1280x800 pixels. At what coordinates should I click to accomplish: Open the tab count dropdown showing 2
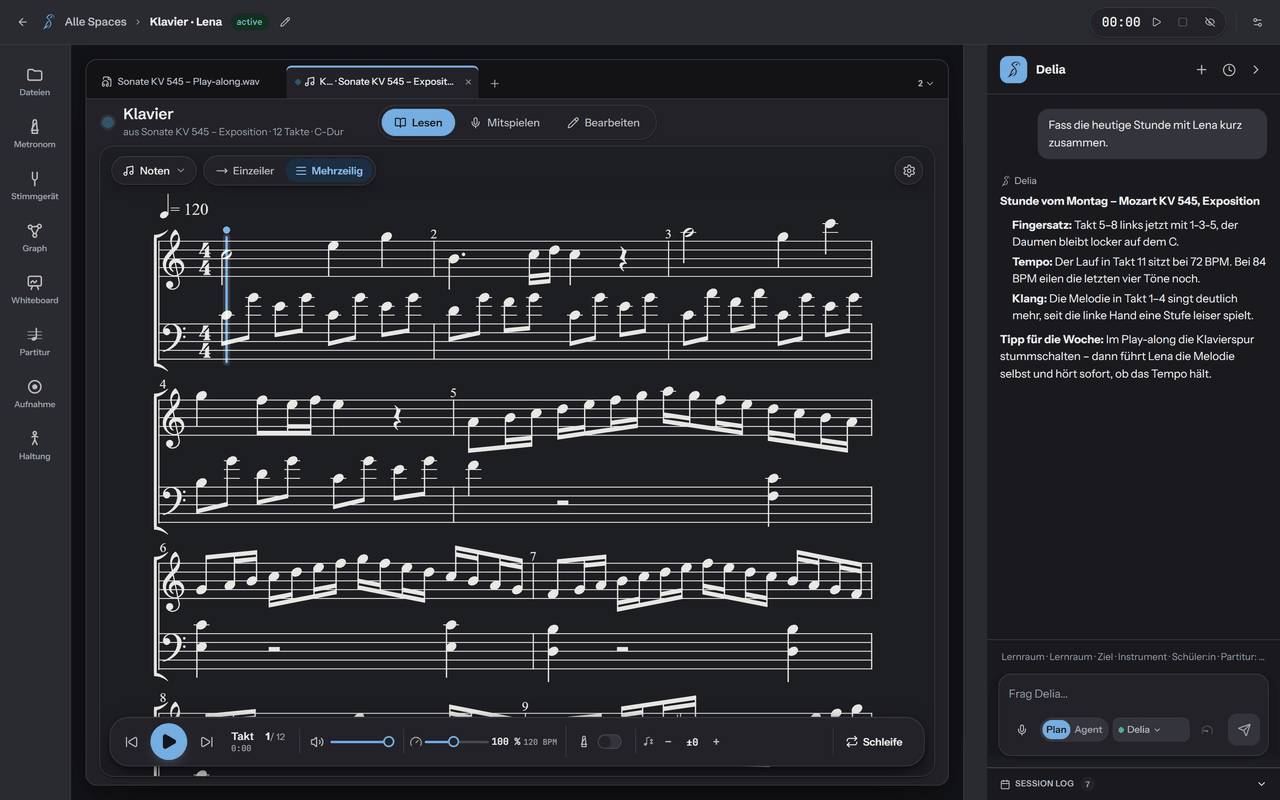[x=925, y=83]
